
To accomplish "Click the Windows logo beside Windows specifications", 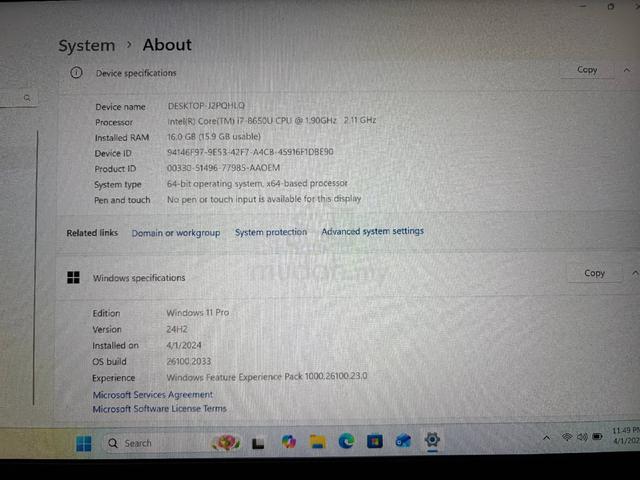I will (73, 278).
